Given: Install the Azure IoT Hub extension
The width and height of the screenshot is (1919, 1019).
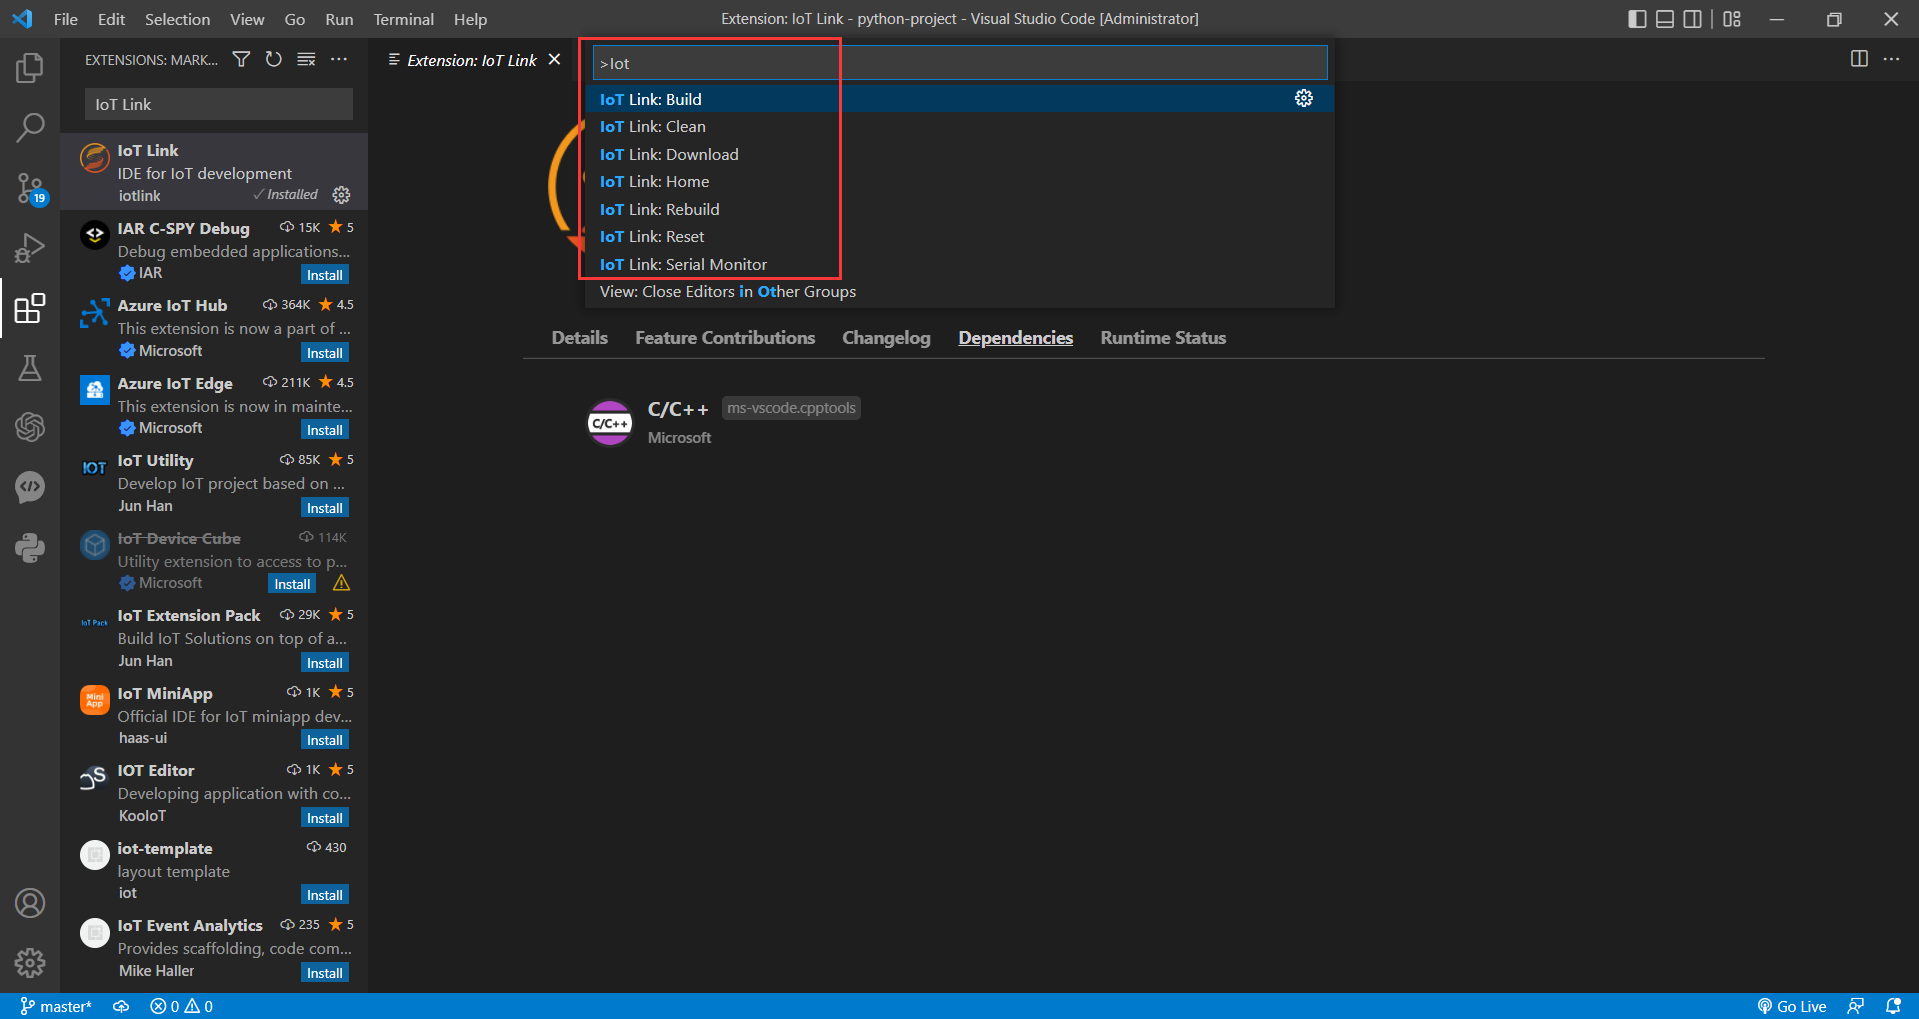Looking at the screenshot, I should point(325,353).
